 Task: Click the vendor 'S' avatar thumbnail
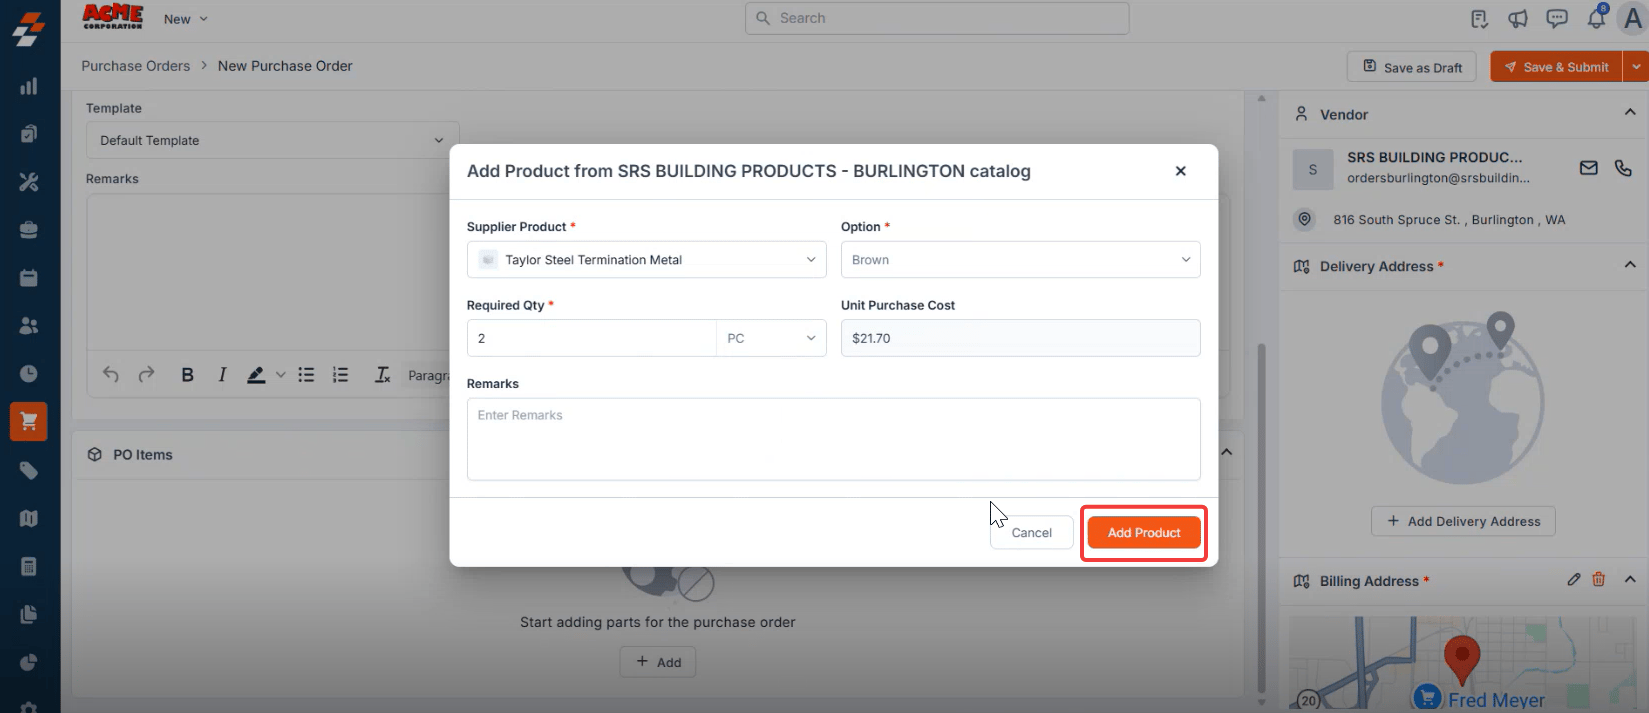click(x=1312, y=169)
